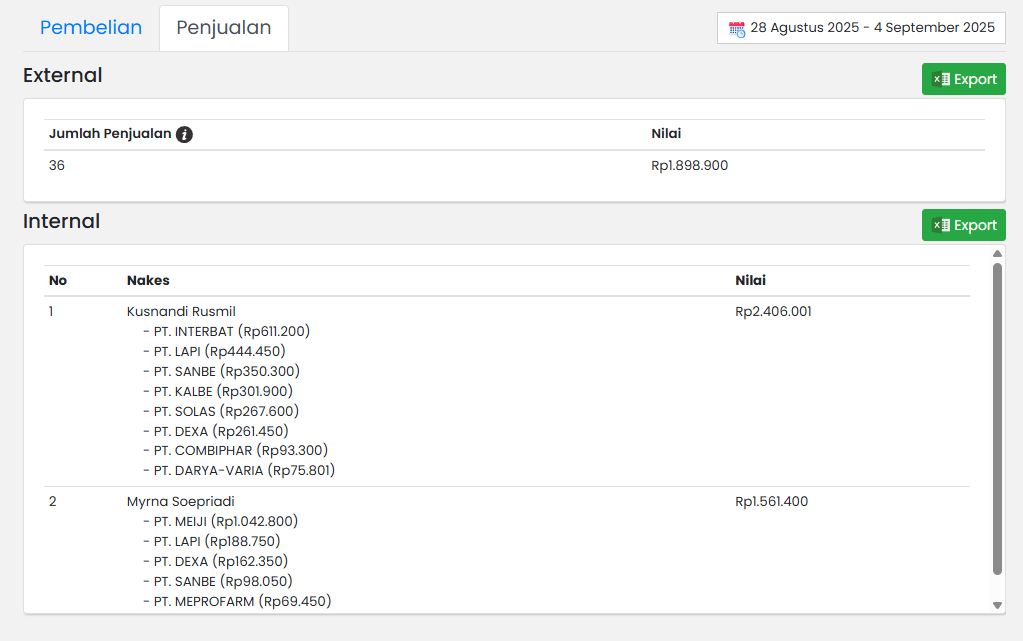Select the Myrna Soepriadi name
Image resolution: width=1023 pixels, height=641 pixels.
(x=180, y=501)
